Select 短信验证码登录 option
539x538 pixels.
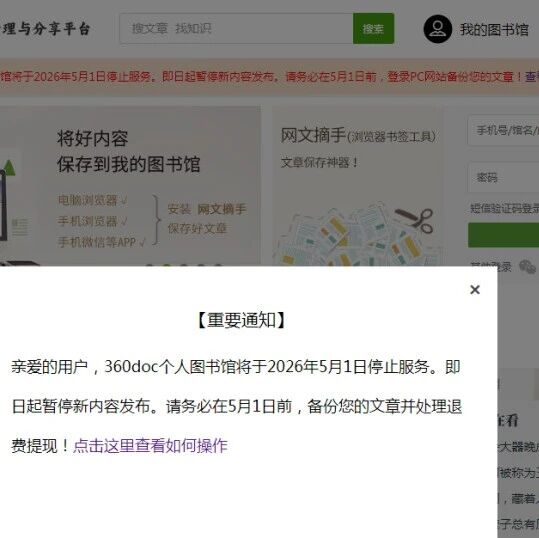pos(504,208)
